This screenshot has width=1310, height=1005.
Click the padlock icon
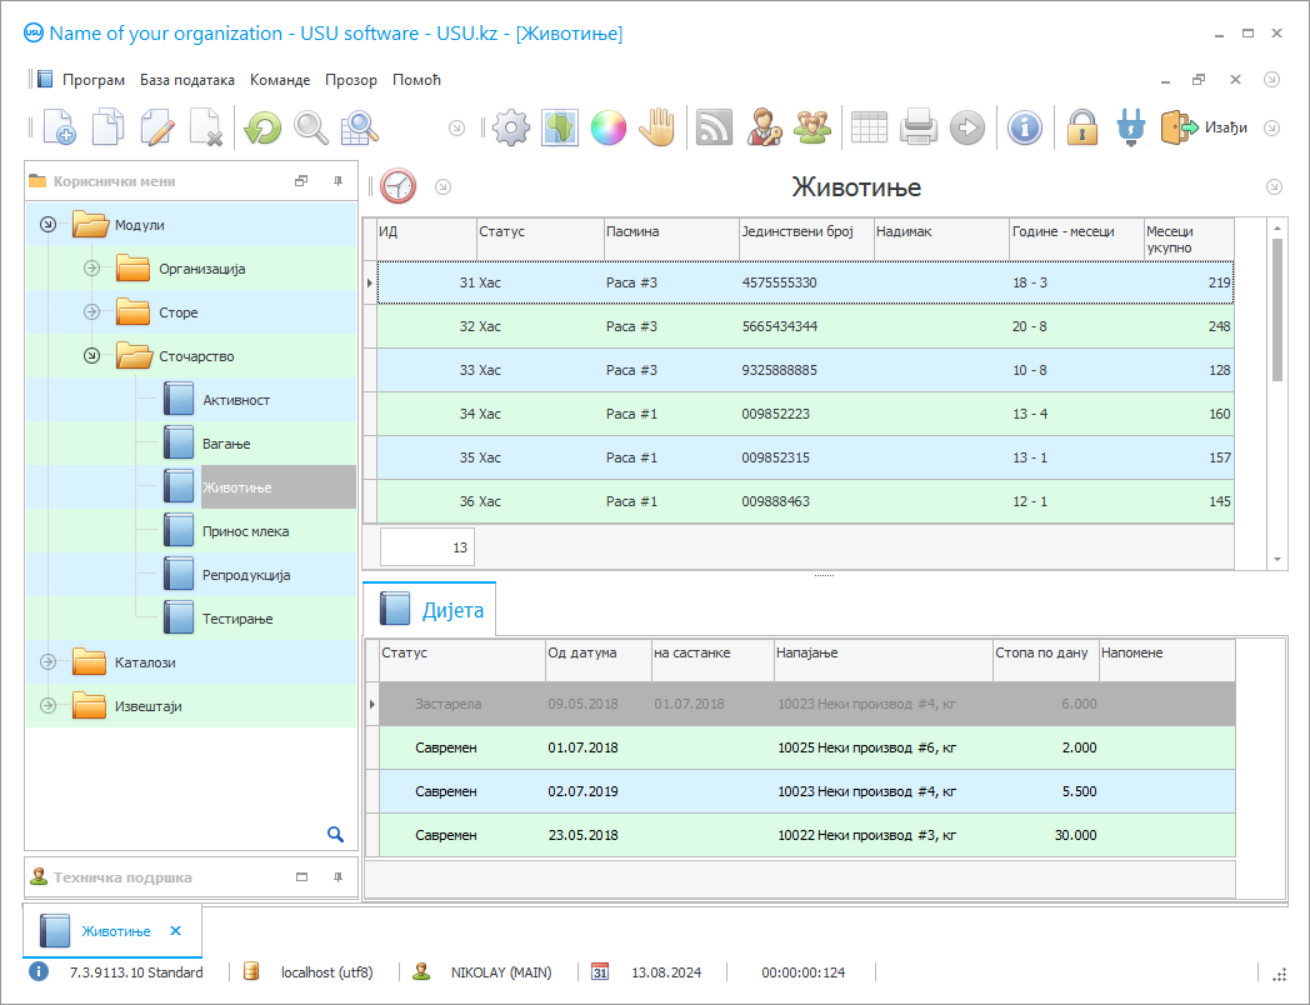click(x=1082, y=128)
